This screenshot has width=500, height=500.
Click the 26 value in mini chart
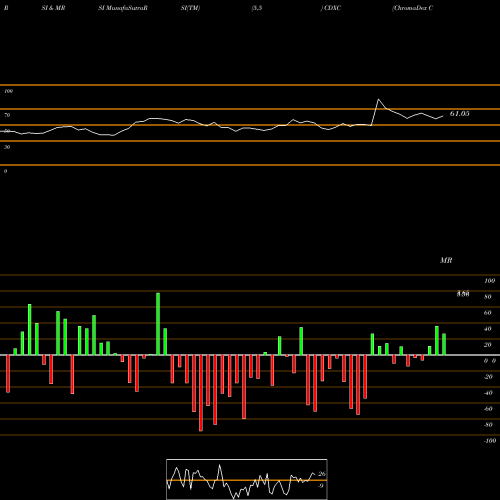pos(322,474)
